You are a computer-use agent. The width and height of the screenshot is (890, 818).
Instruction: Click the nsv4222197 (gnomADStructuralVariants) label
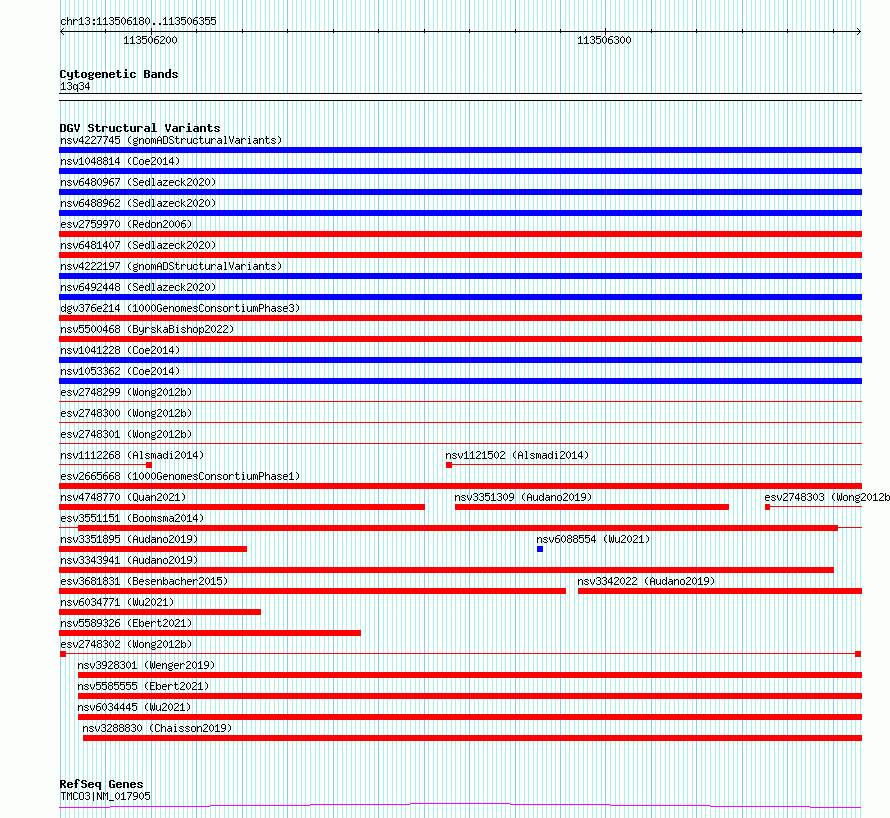point(171,266)
